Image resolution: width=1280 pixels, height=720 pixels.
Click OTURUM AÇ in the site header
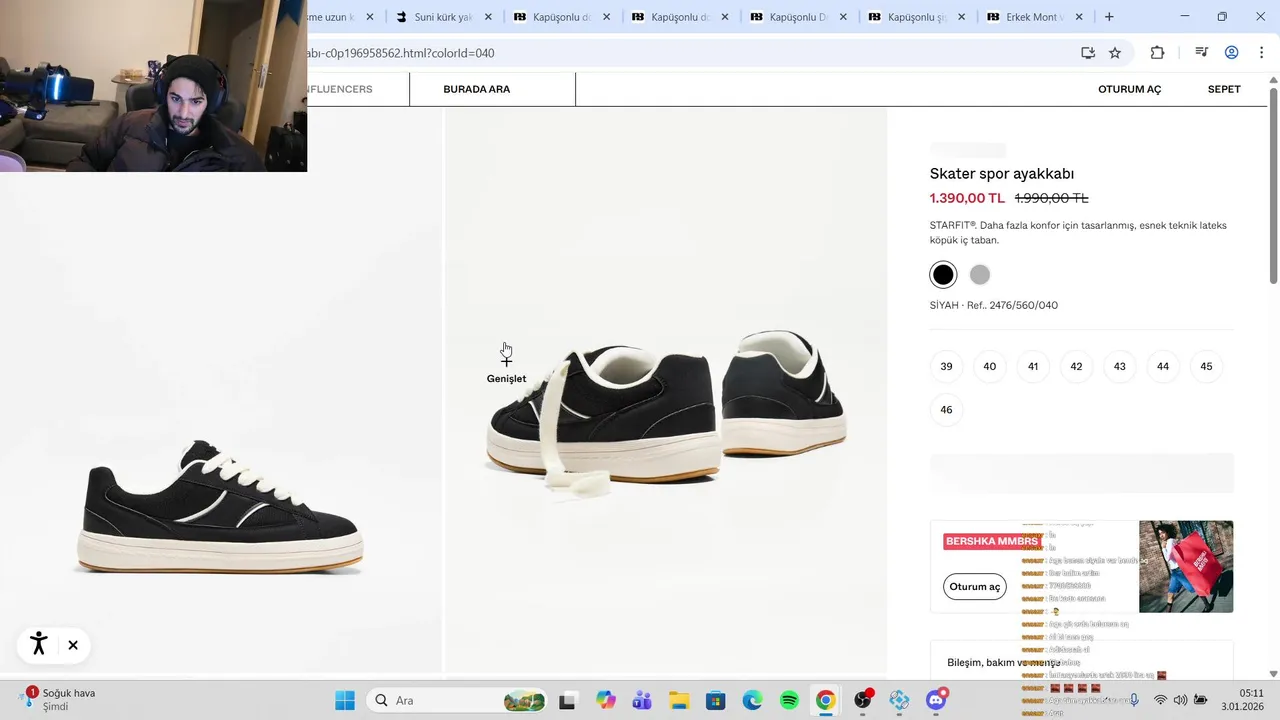(1129, 89)
